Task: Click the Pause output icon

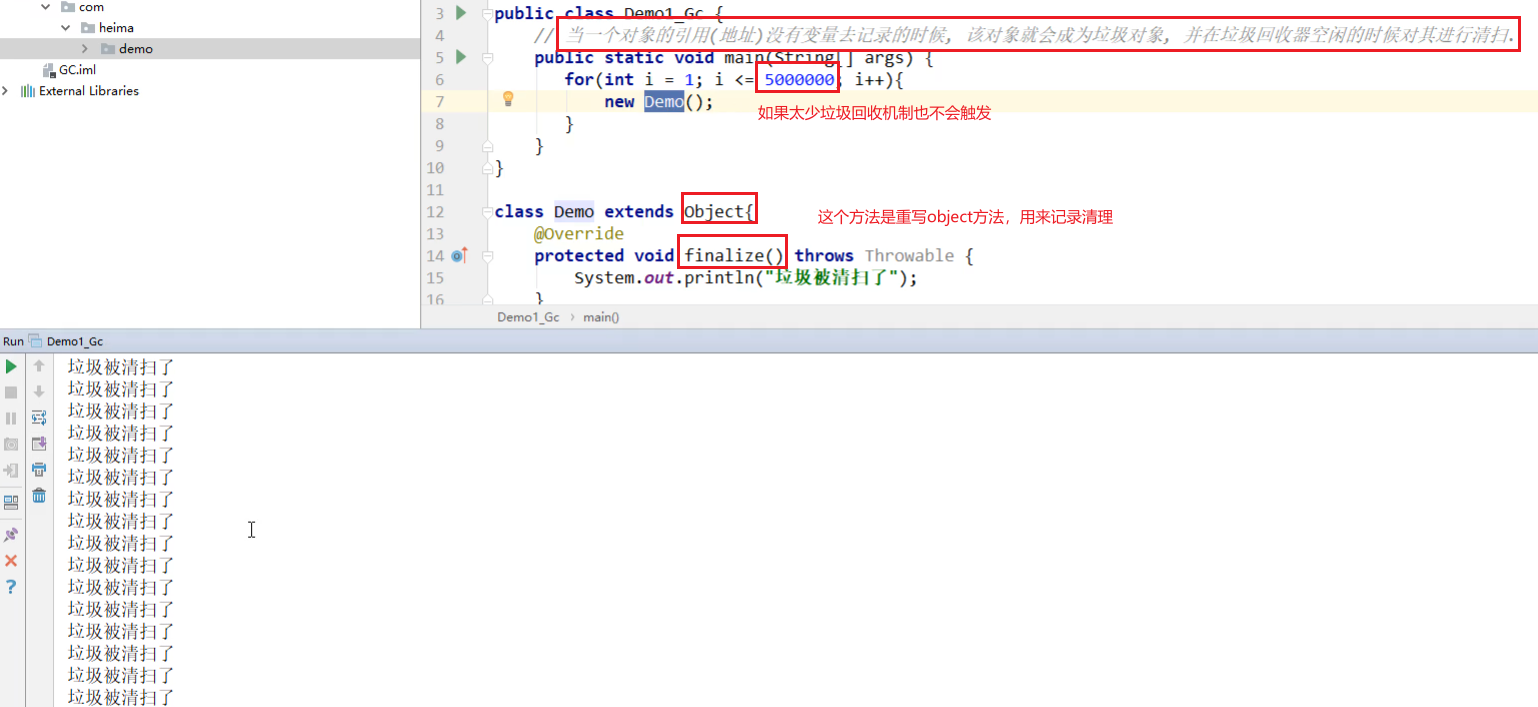Action: (x=11, y=418)
